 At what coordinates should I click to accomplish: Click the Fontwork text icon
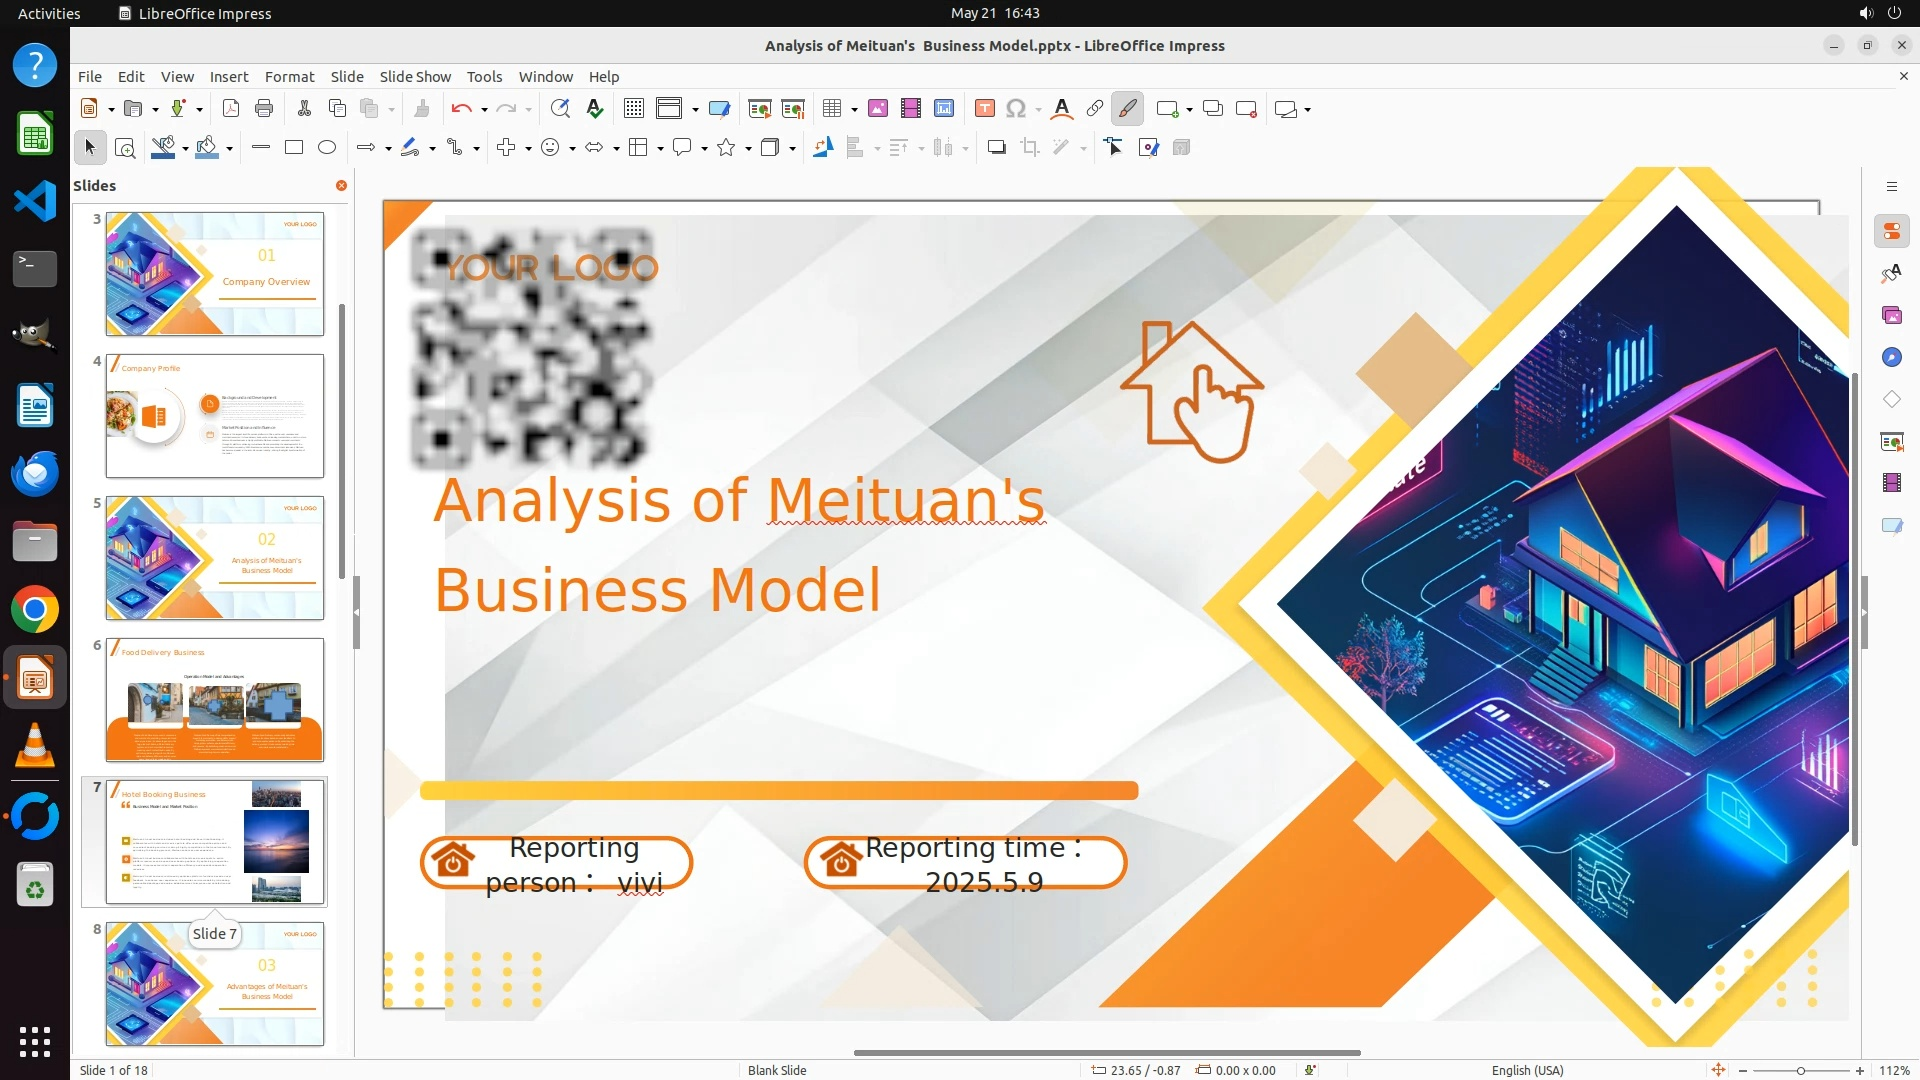(x=1062, y=109)
